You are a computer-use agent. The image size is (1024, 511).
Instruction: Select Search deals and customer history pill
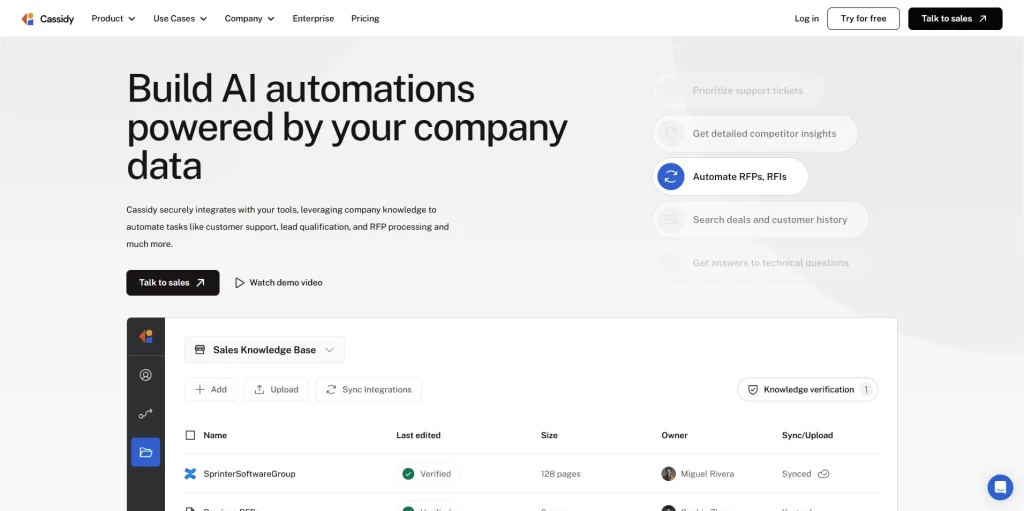(x=760, y=220)
